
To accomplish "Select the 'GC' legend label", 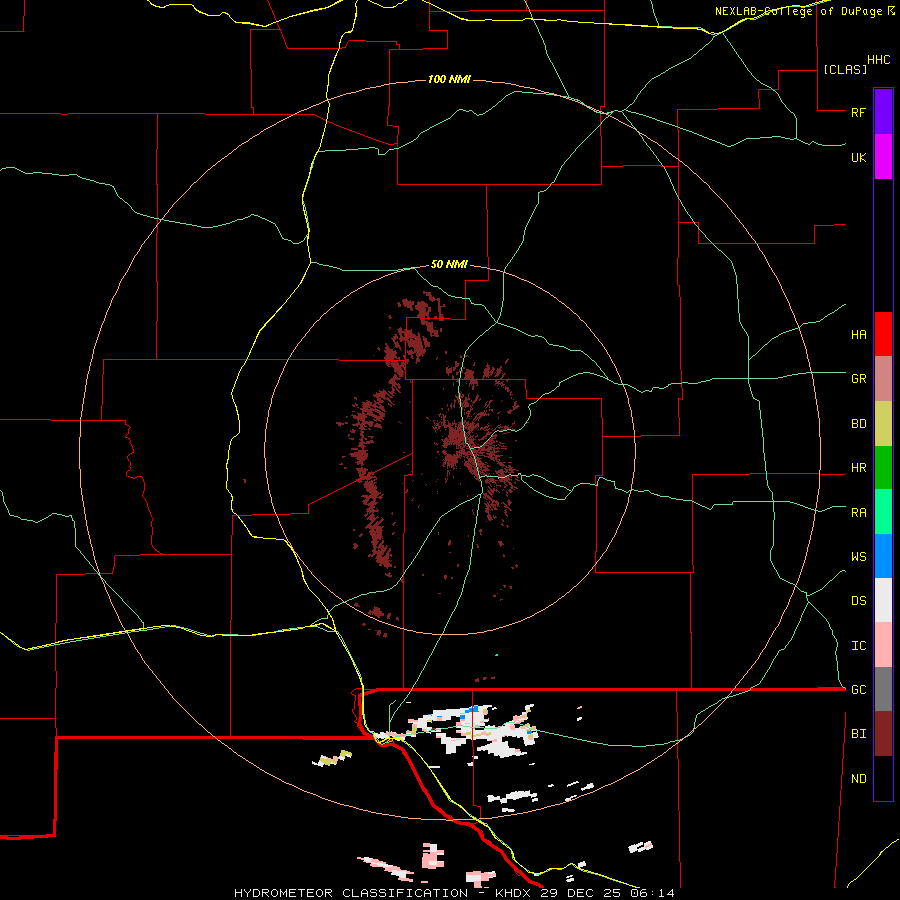I will point(858,690).
